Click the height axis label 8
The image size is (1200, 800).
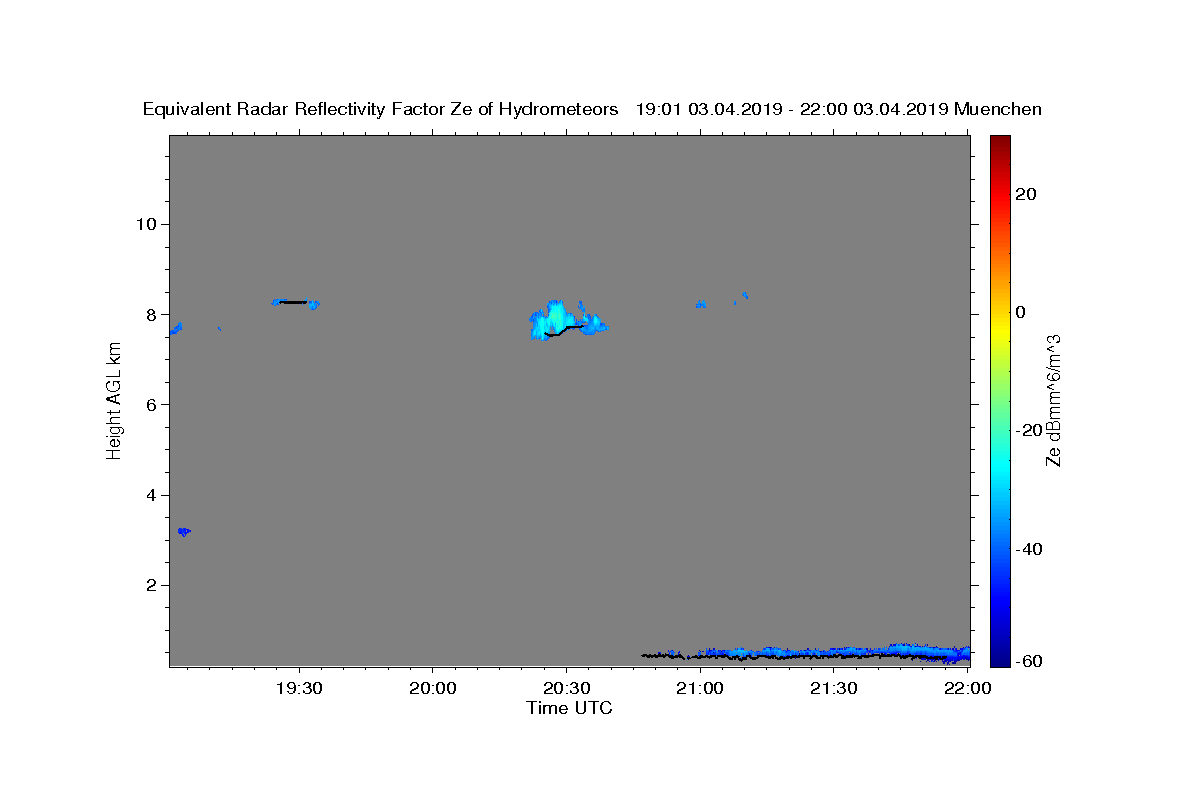tap(151, 314)
